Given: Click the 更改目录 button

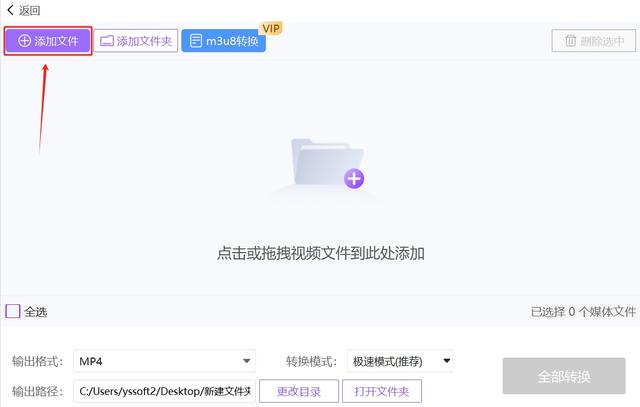Looking at the screenshot, I should (x=299, y=391).
